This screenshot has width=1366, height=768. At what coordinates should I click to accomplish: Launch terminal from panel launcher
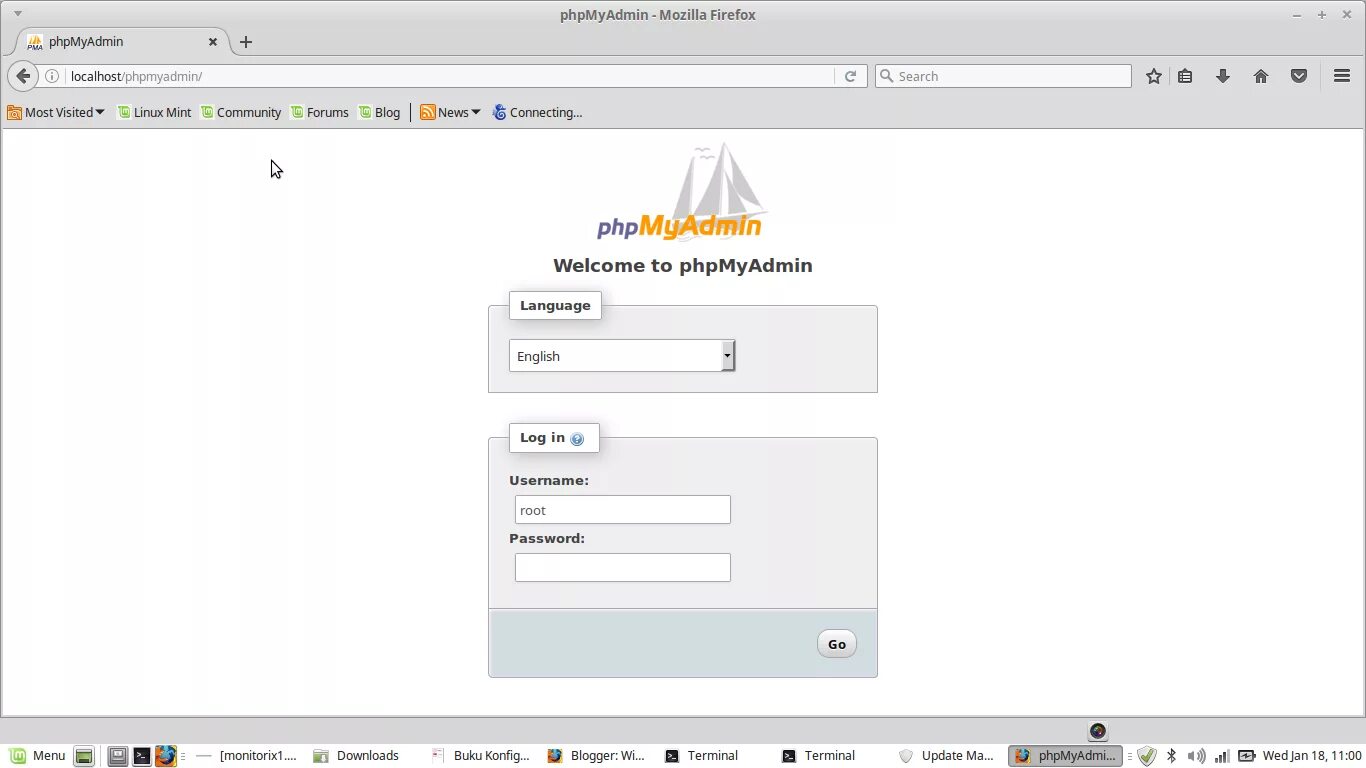[x=142, y=756]
